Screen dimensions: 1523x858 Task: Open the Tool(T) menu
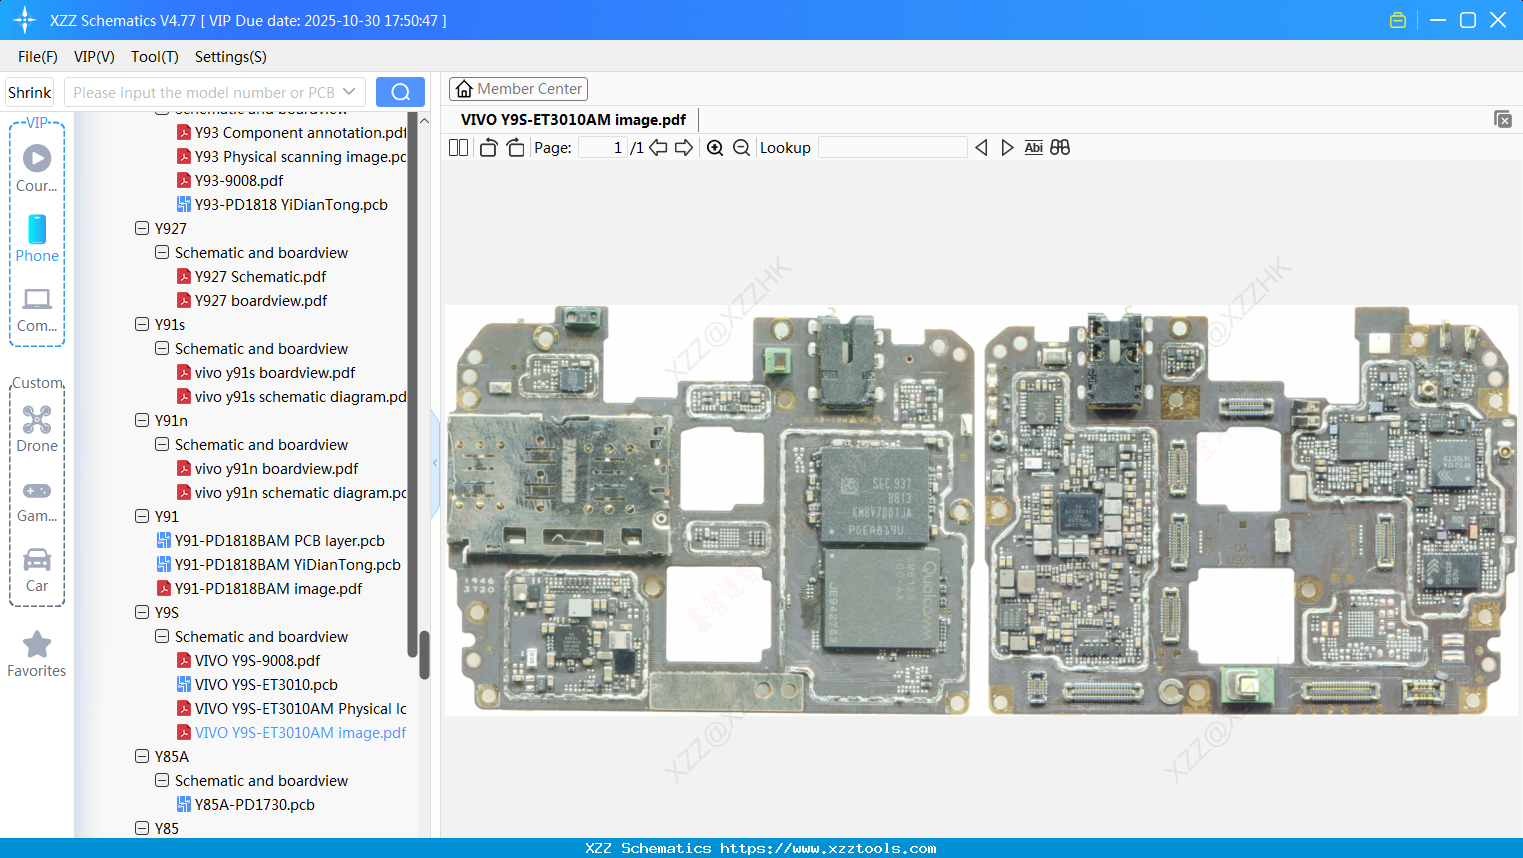click(x=155, y=57)
